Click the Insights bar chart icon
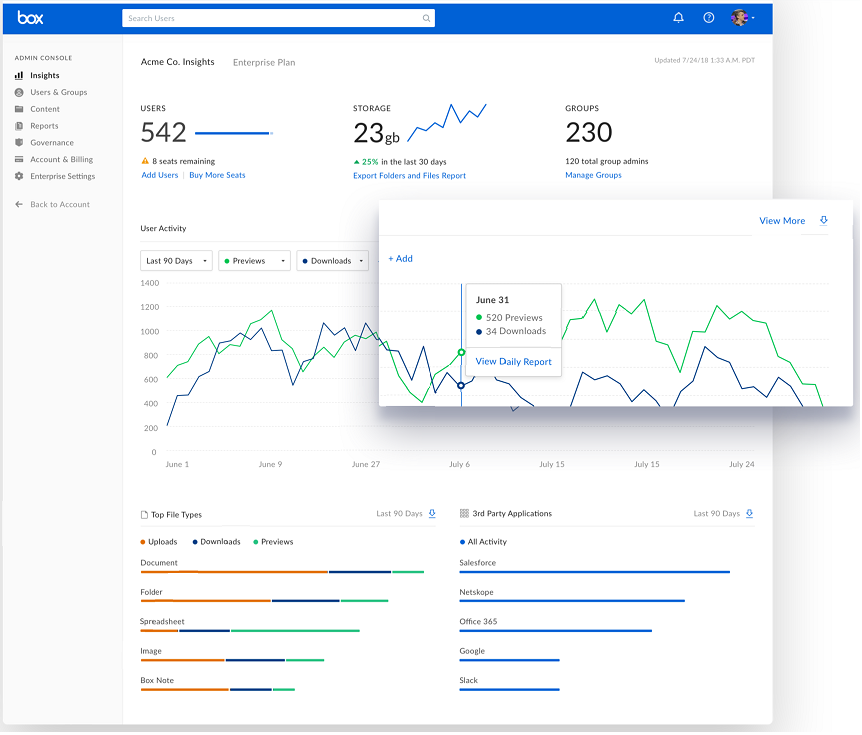 coord(19,75)
